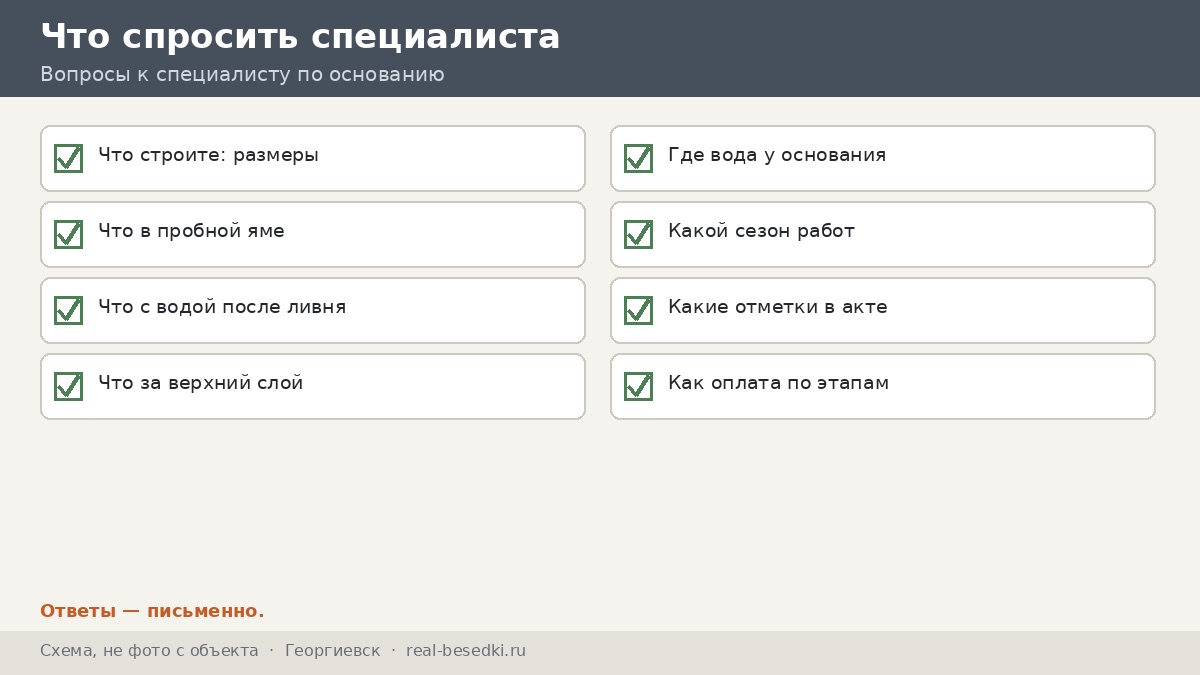Select the text "Что за верхний слой"
Image resolution: width=1200 pixels, height=675 pixels.
(200, 384)
